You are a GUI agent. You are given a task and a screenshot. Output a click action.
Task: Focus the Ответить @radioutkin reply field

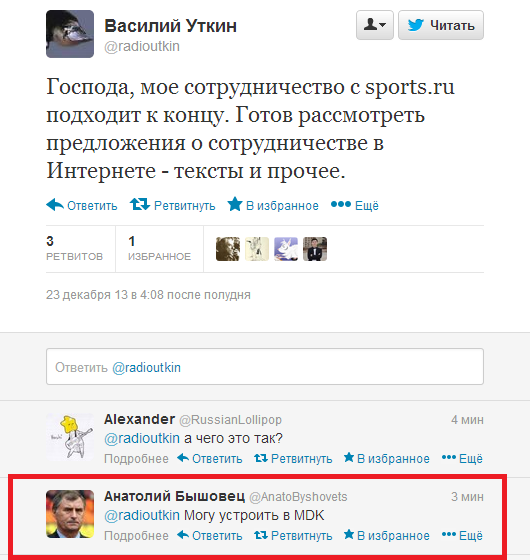tap(265, 367)
